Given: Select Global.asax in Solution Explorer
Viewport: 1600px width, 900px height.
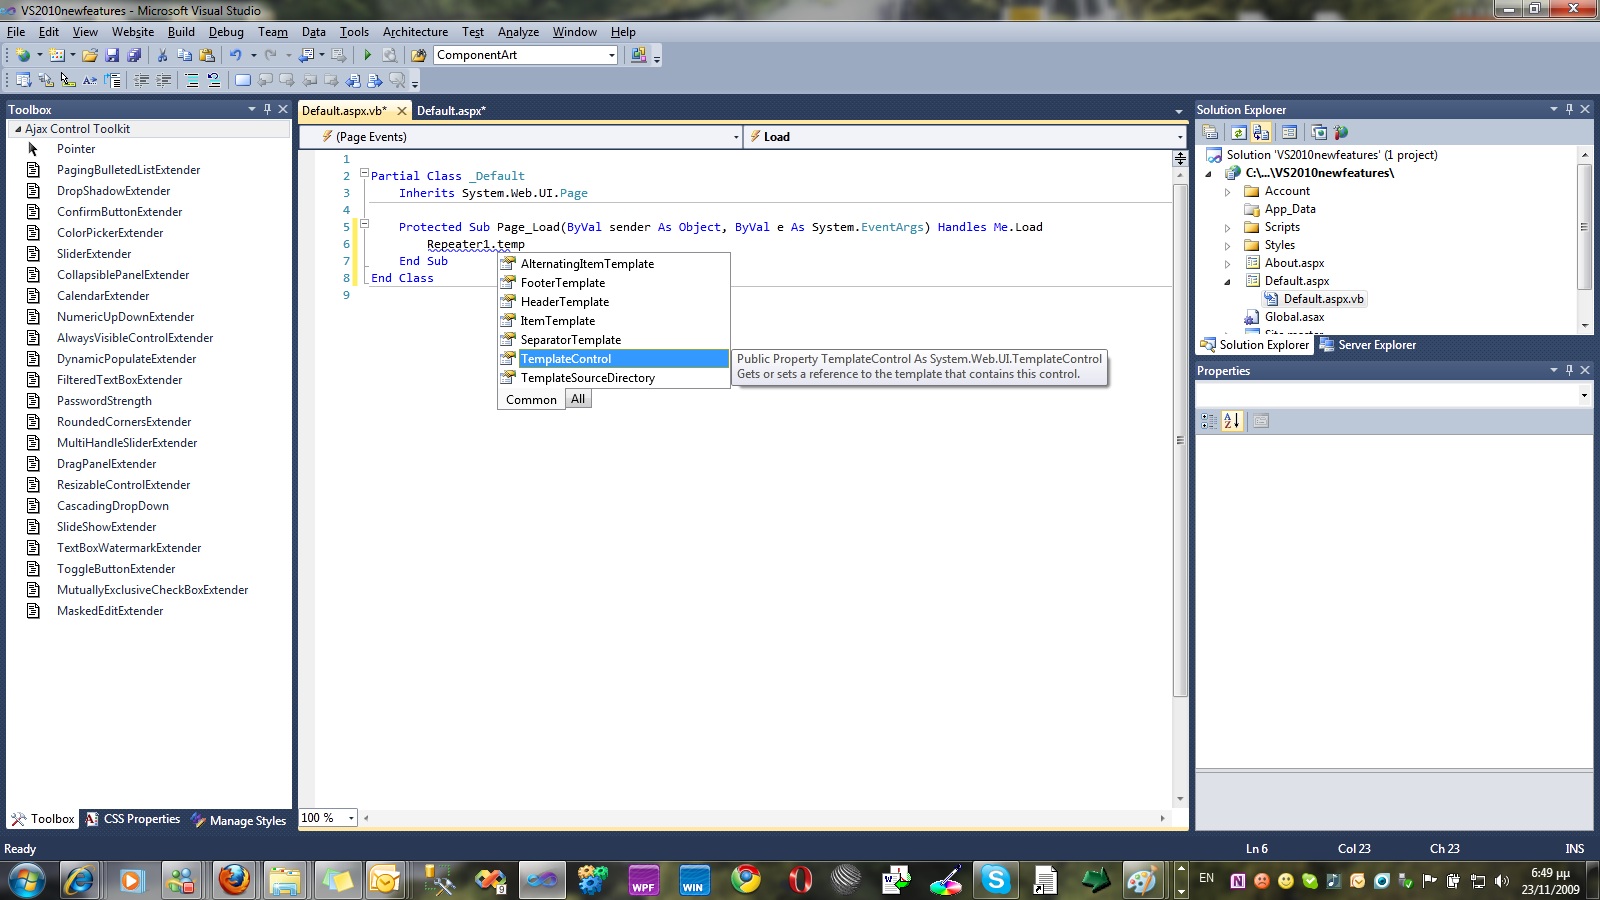Looking at the screenshot, I should (x=1294, y=317).
